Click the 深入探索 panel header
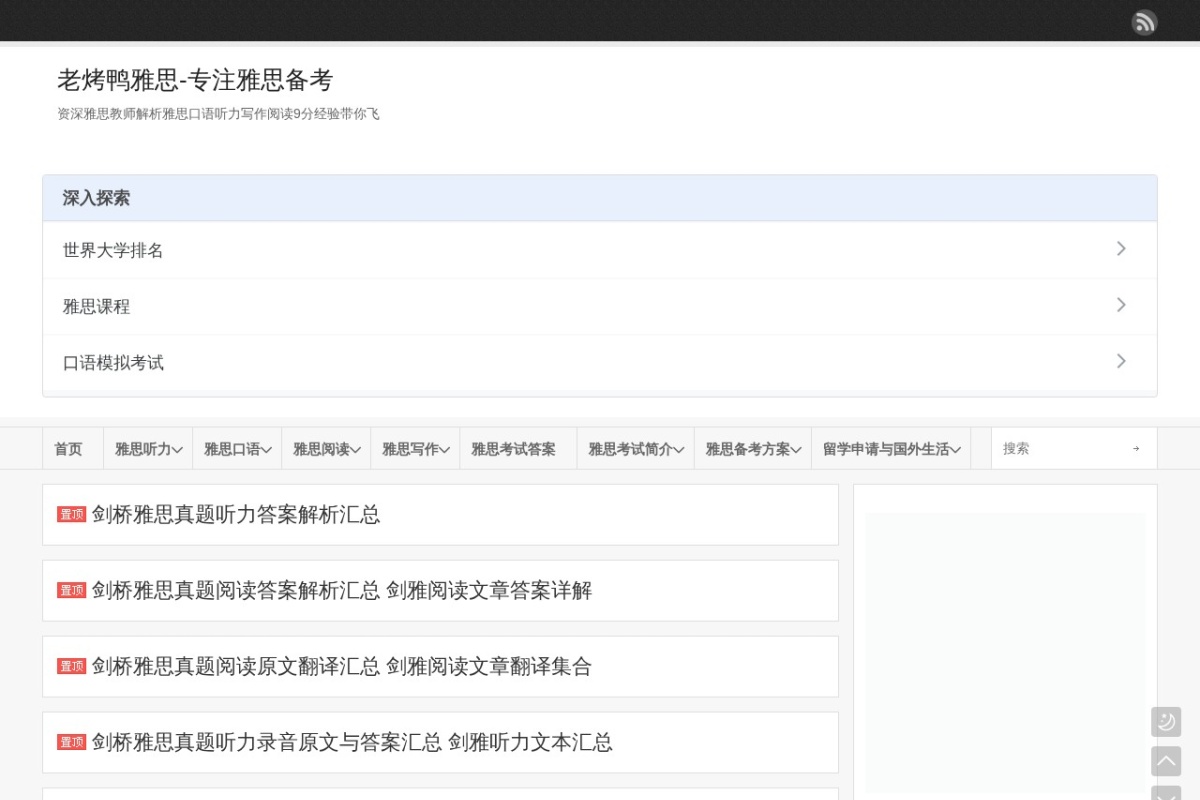 pos(600,198)
